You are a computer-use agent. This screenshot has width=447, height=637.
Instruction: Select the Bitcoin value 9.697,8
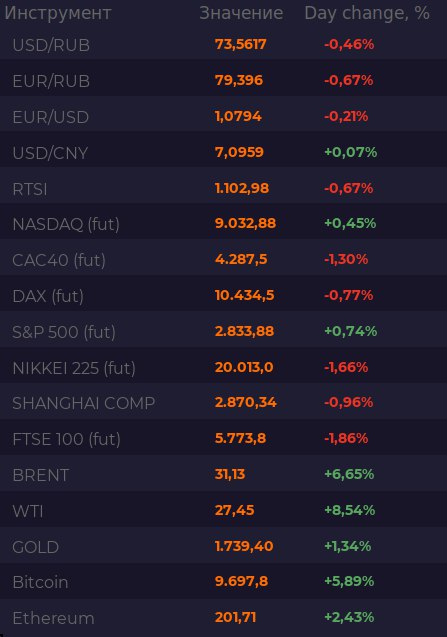[241, 581]
